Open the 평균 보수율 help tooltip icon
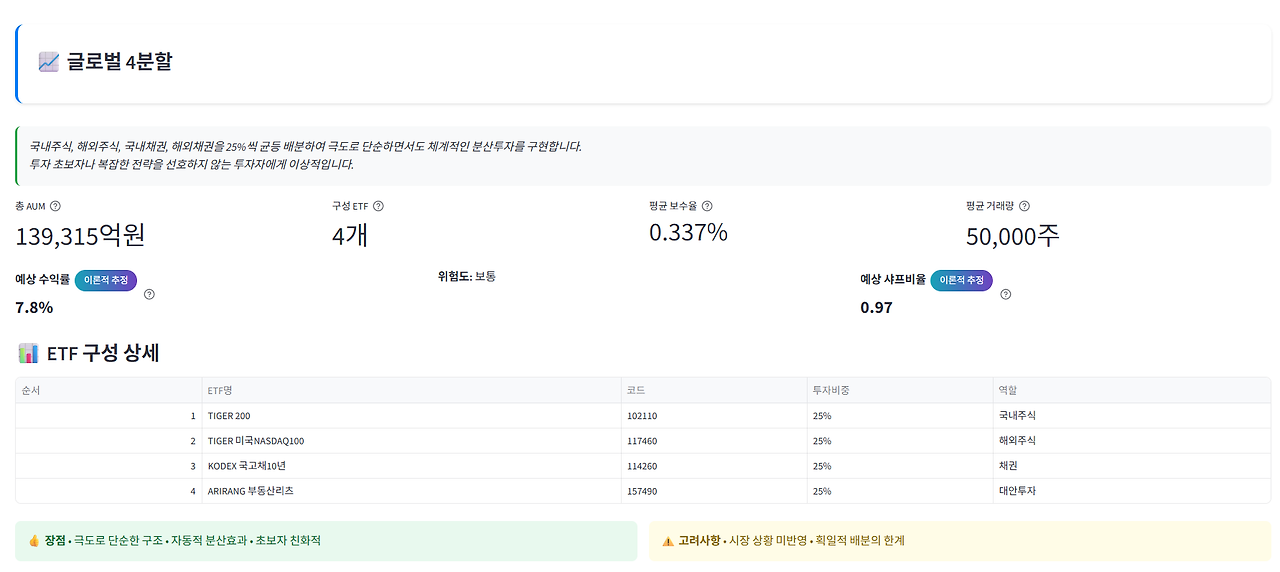This screenshot has height=572, width=1280. coord(707,206)
